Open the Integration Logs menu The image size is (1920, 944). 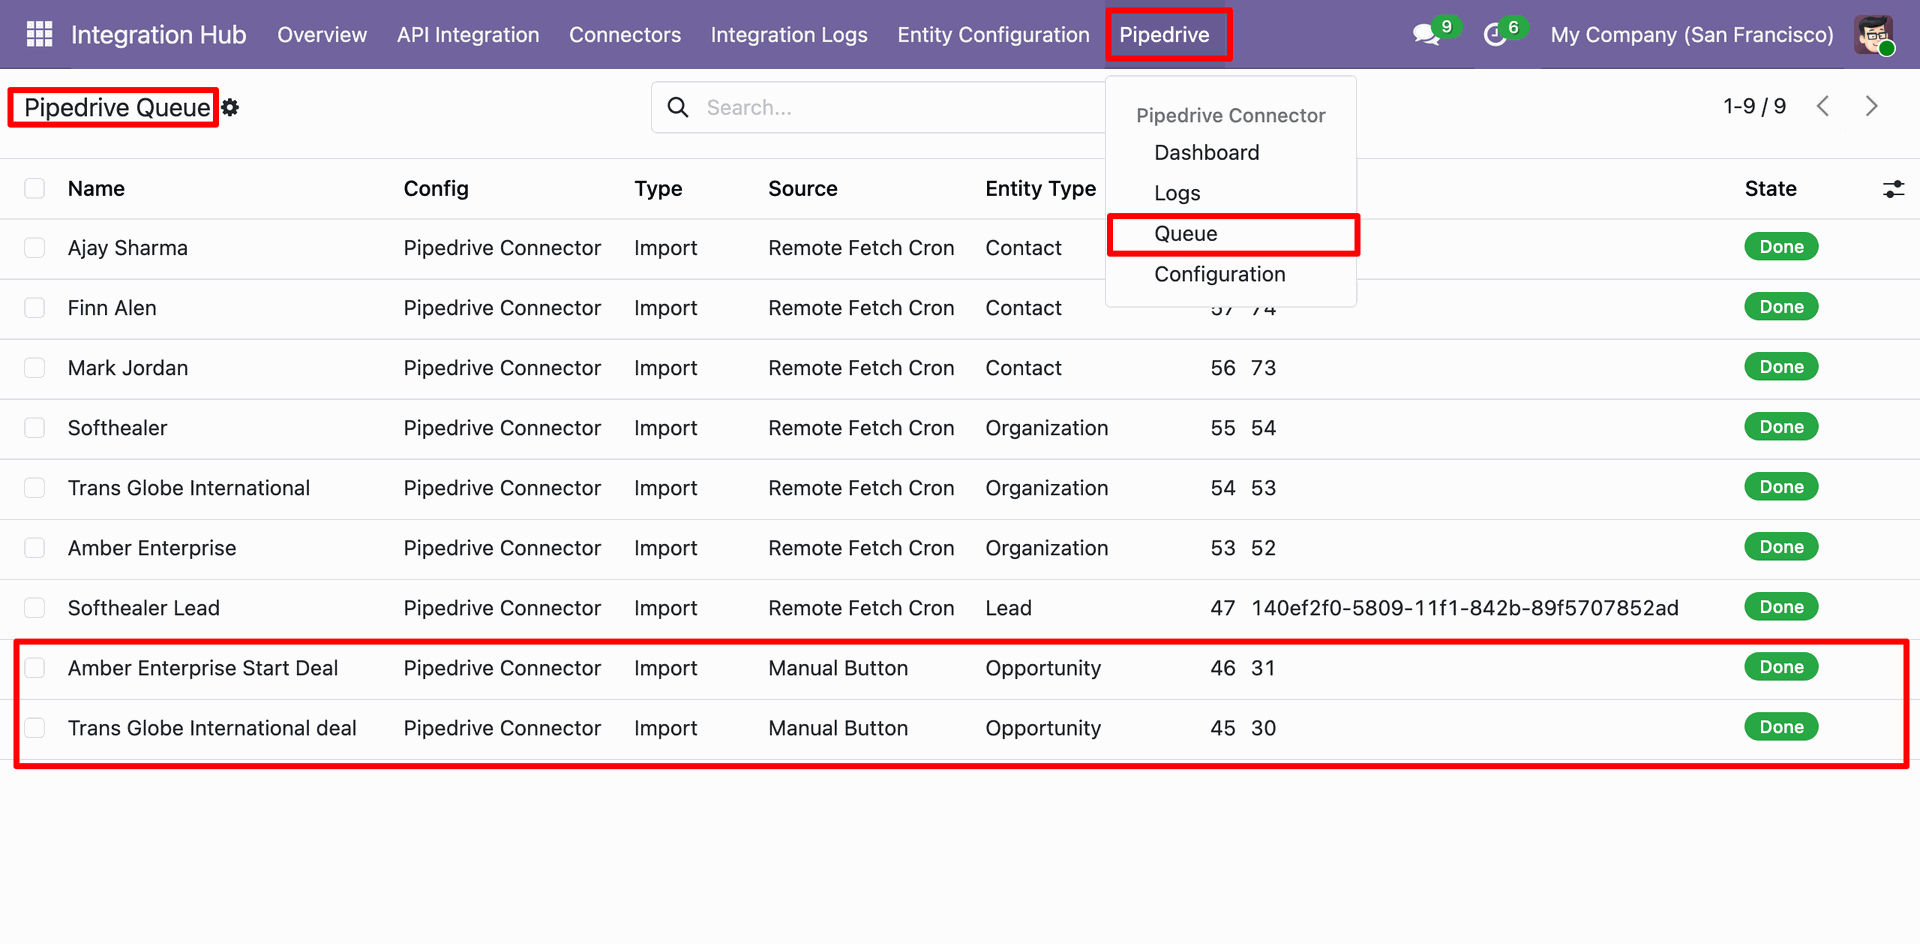point(789,35)
